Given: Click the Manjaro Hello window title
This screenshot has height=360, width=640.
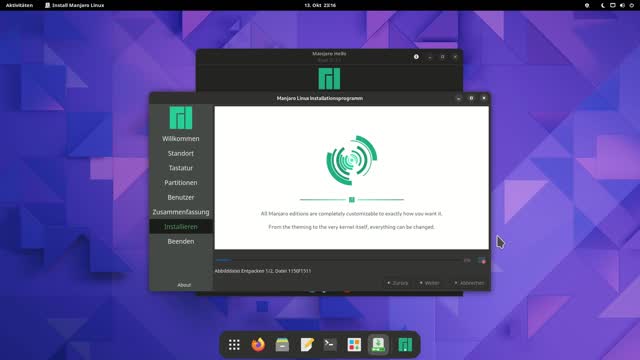Looking at the screenshot, I should pos(329,53).
